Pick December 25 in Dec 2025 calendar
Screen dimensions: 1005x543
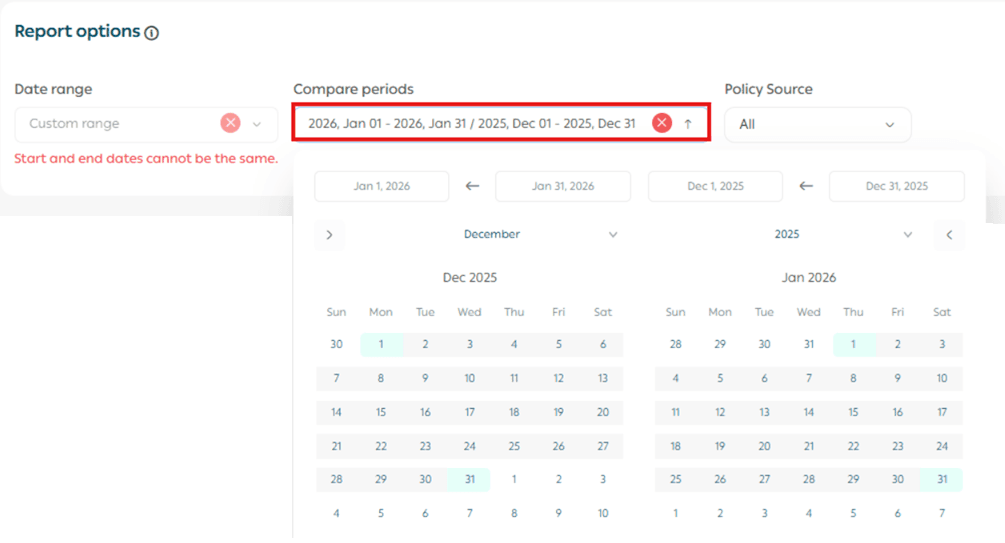(x=514, y=446)
